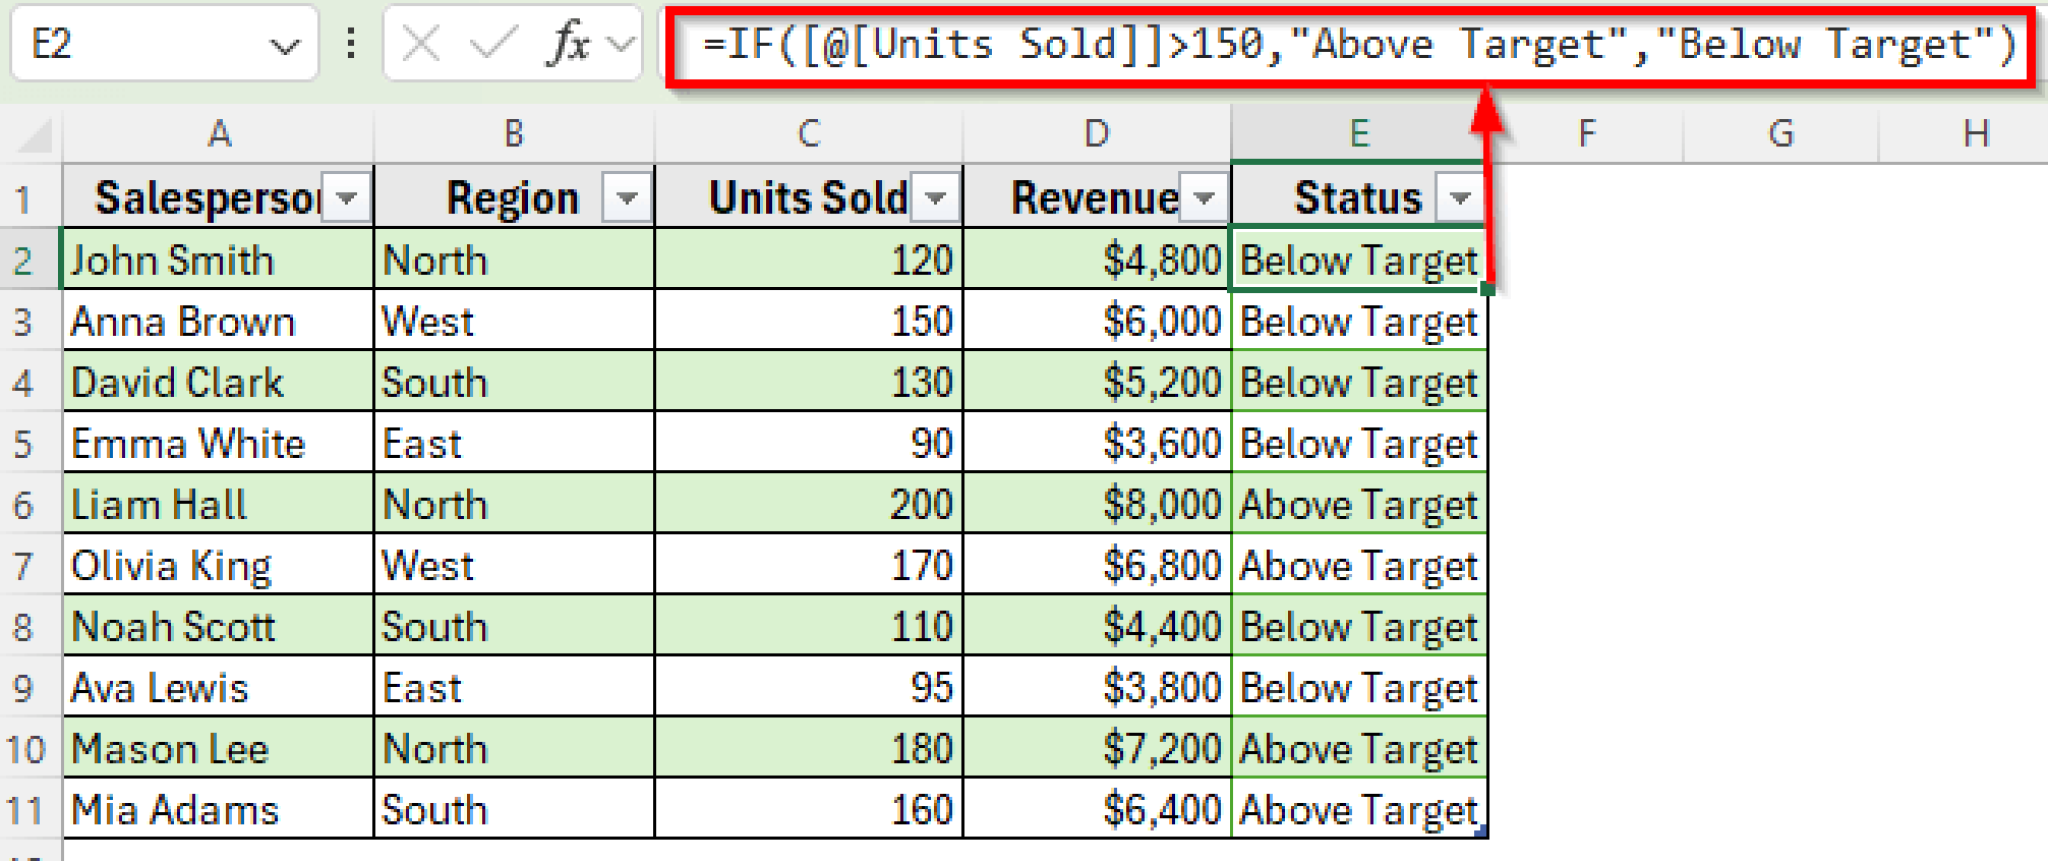Select column G header
Image resolution: width=2048 pixels, height=861 pixels.
click(x=1780, y=134)
